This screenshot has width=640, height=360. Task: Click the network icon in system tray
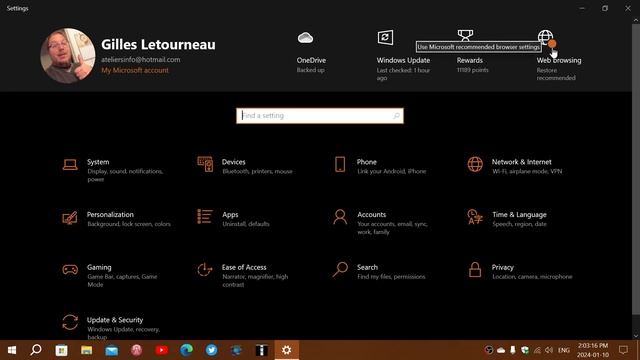[x=537, y=350]
